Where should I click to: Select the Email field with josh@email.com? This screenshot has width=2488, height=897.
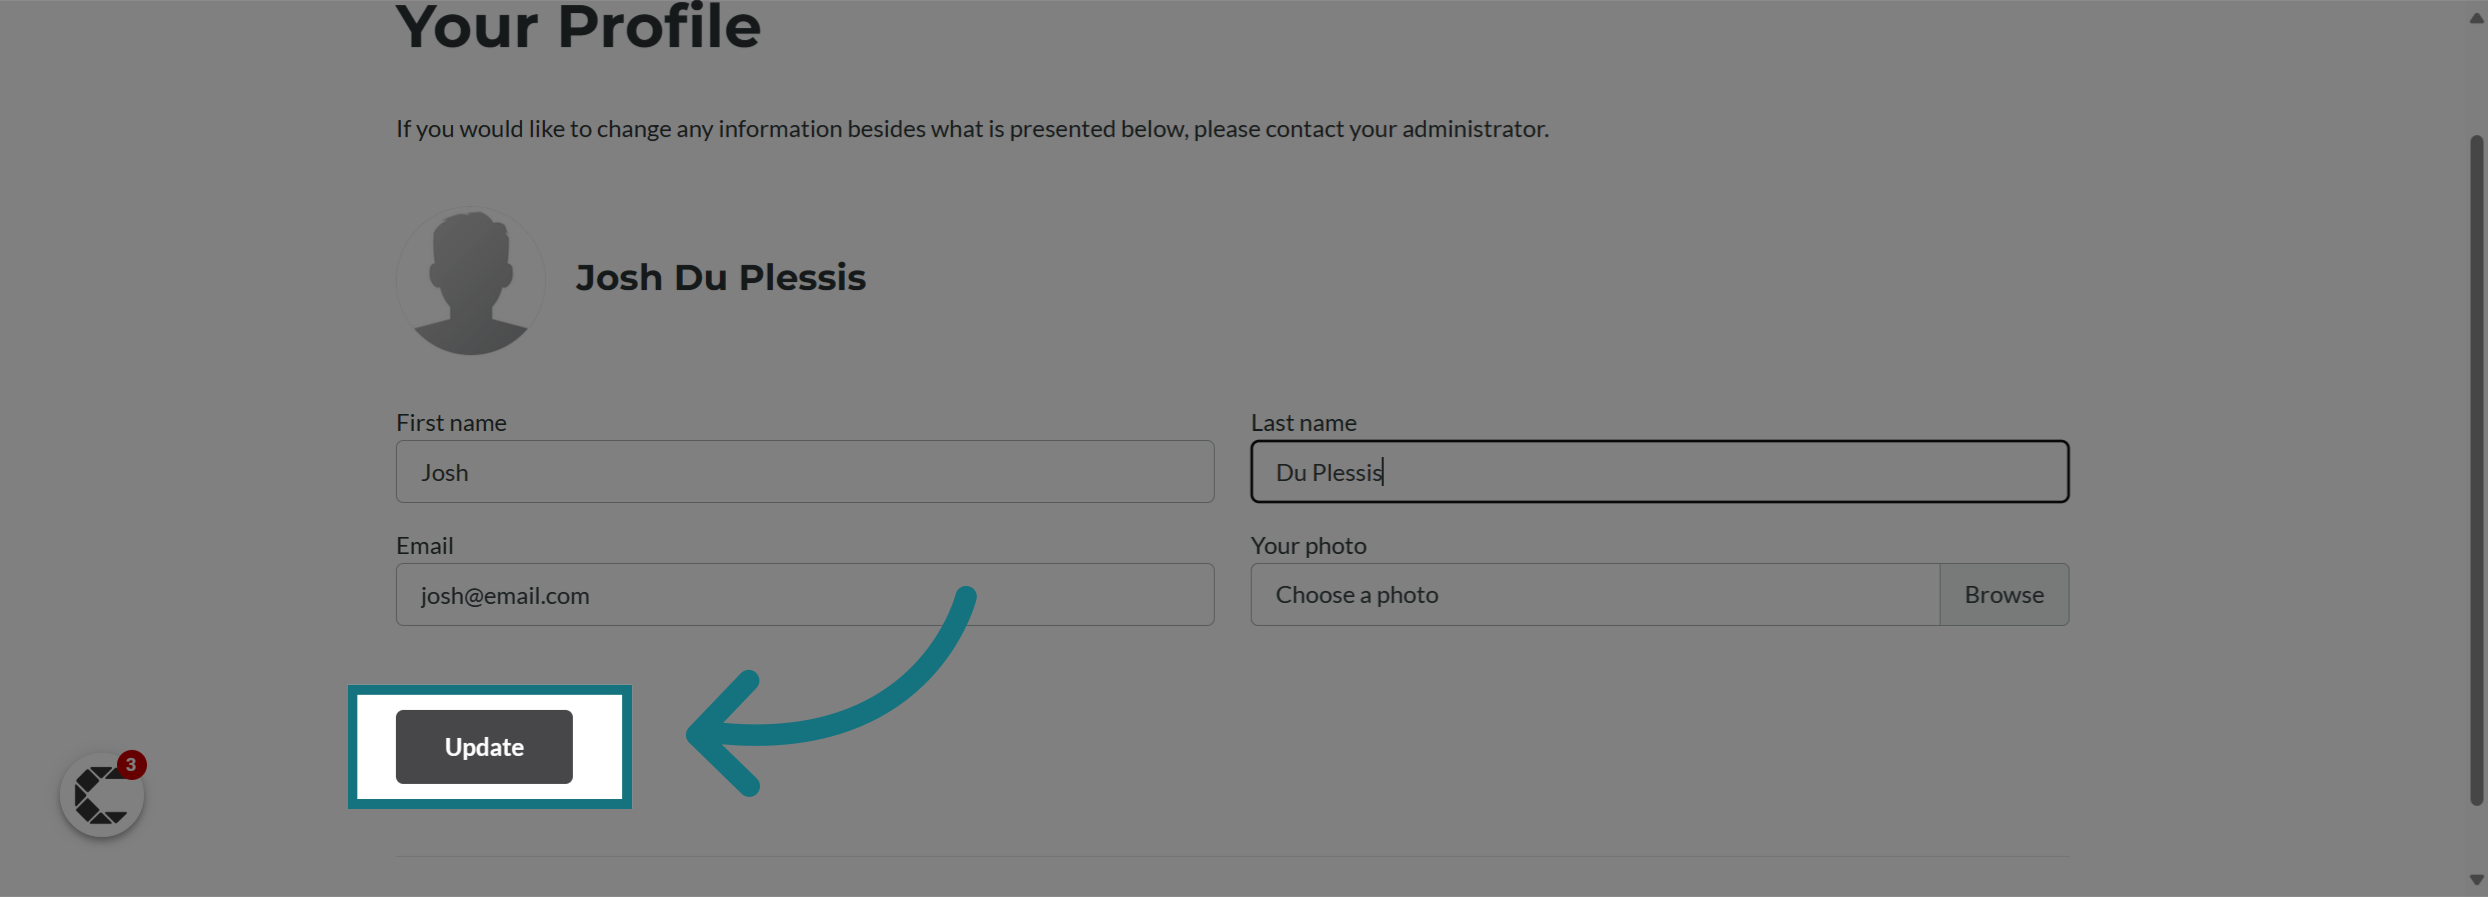[805, 595]
